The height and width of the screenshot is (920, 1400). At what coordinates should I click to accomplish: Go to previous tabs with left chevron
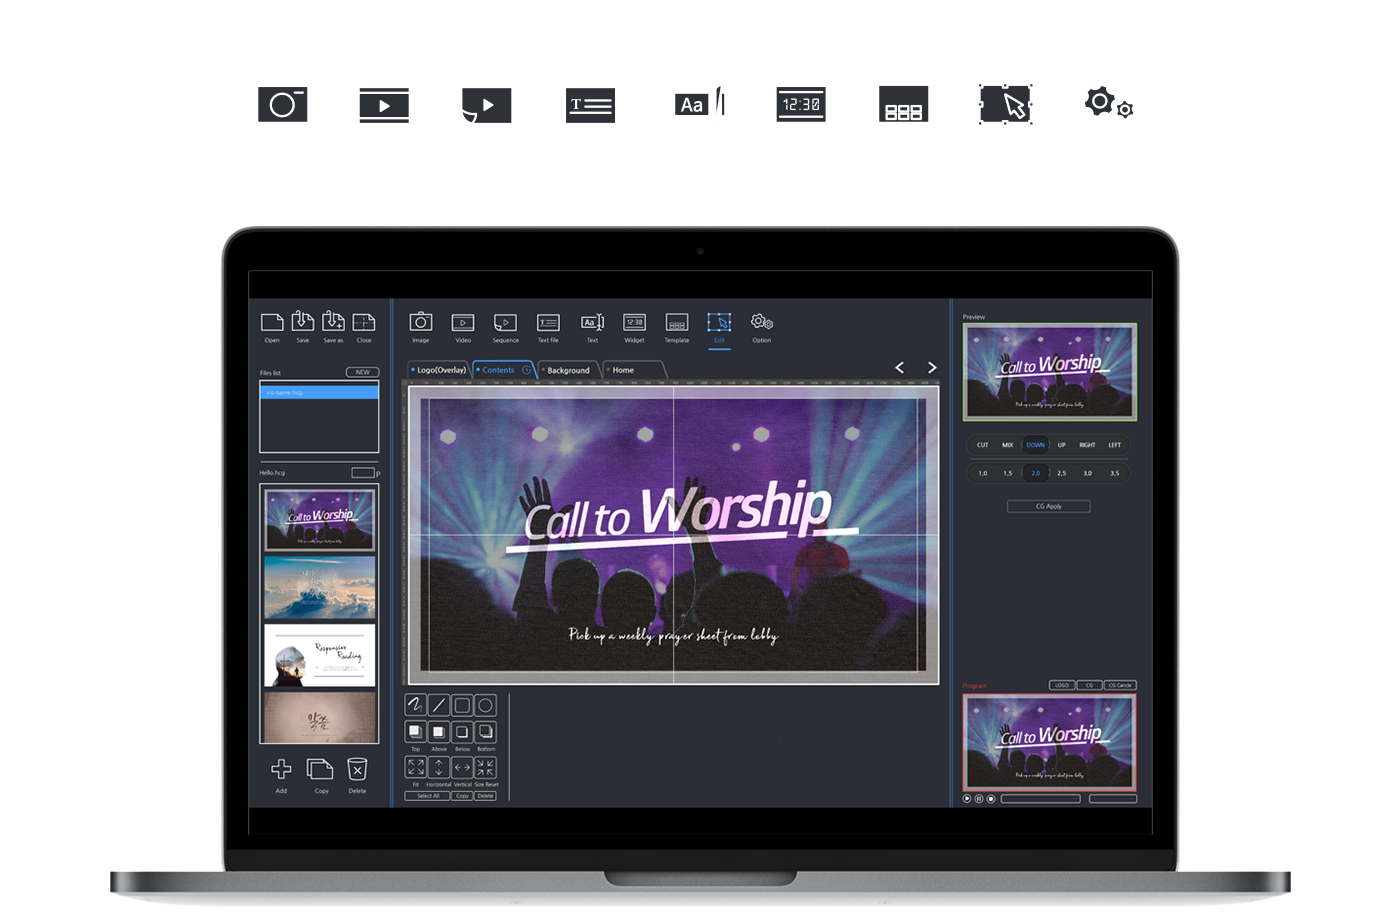click(899, 368)
